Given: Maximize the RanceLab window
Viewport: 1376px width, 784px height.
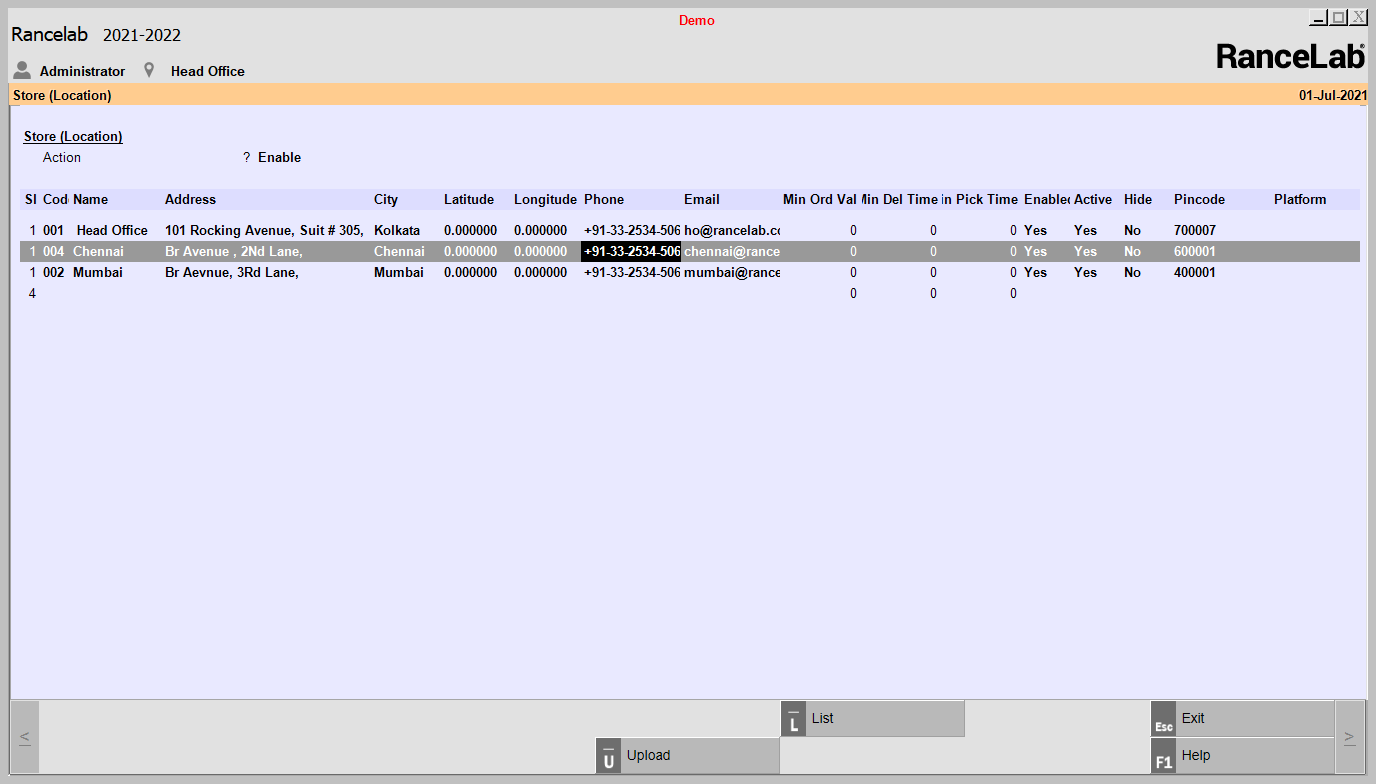Looking at the screenshot, I should pyautogui.click(x=1338, y=18).
